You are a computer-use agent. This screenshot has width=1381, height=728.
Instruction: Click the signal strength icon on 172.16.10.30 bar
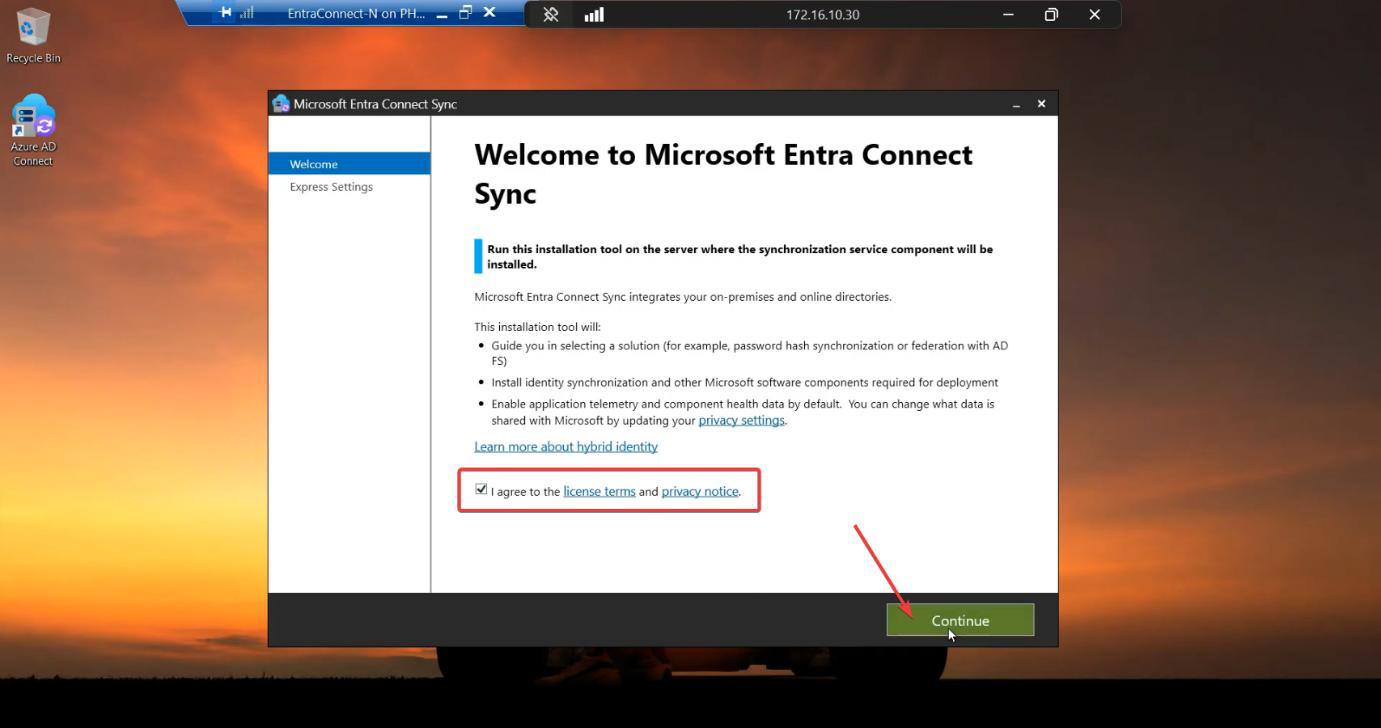(594, 14)
